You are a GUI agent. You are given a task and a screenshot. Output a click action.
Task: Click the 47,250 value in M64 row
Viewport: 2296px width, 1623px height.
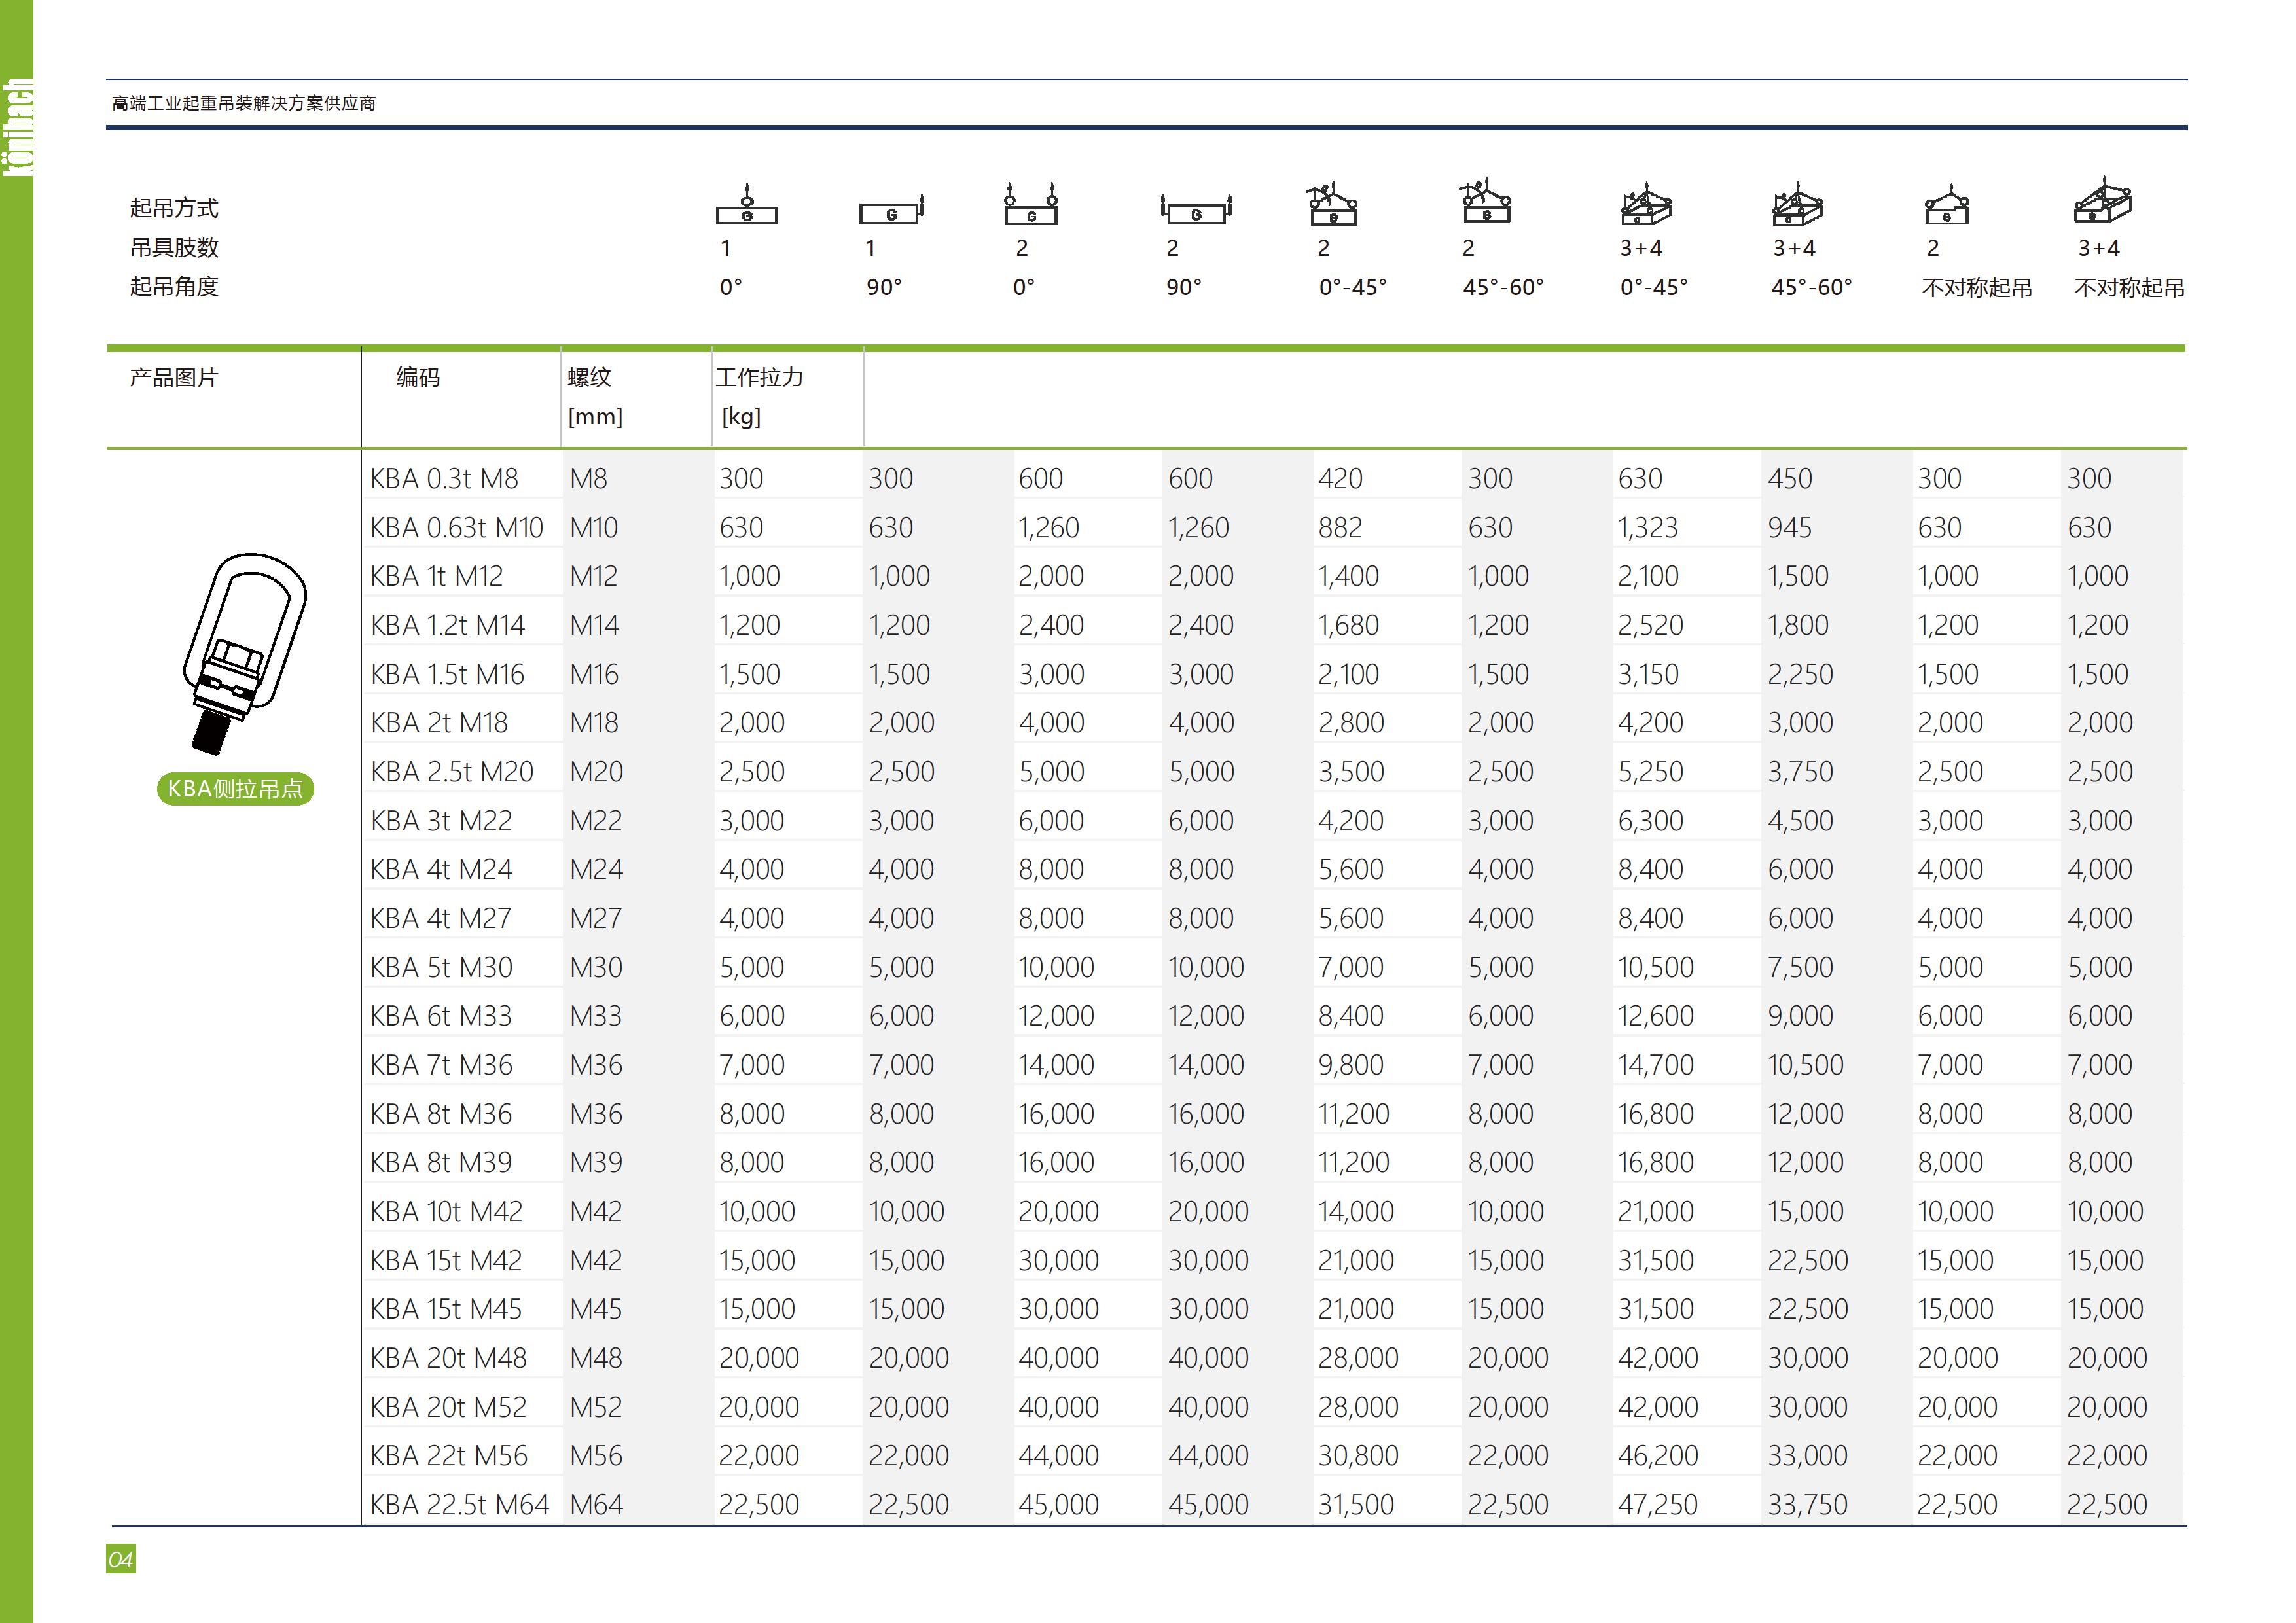(1658, 1505)
